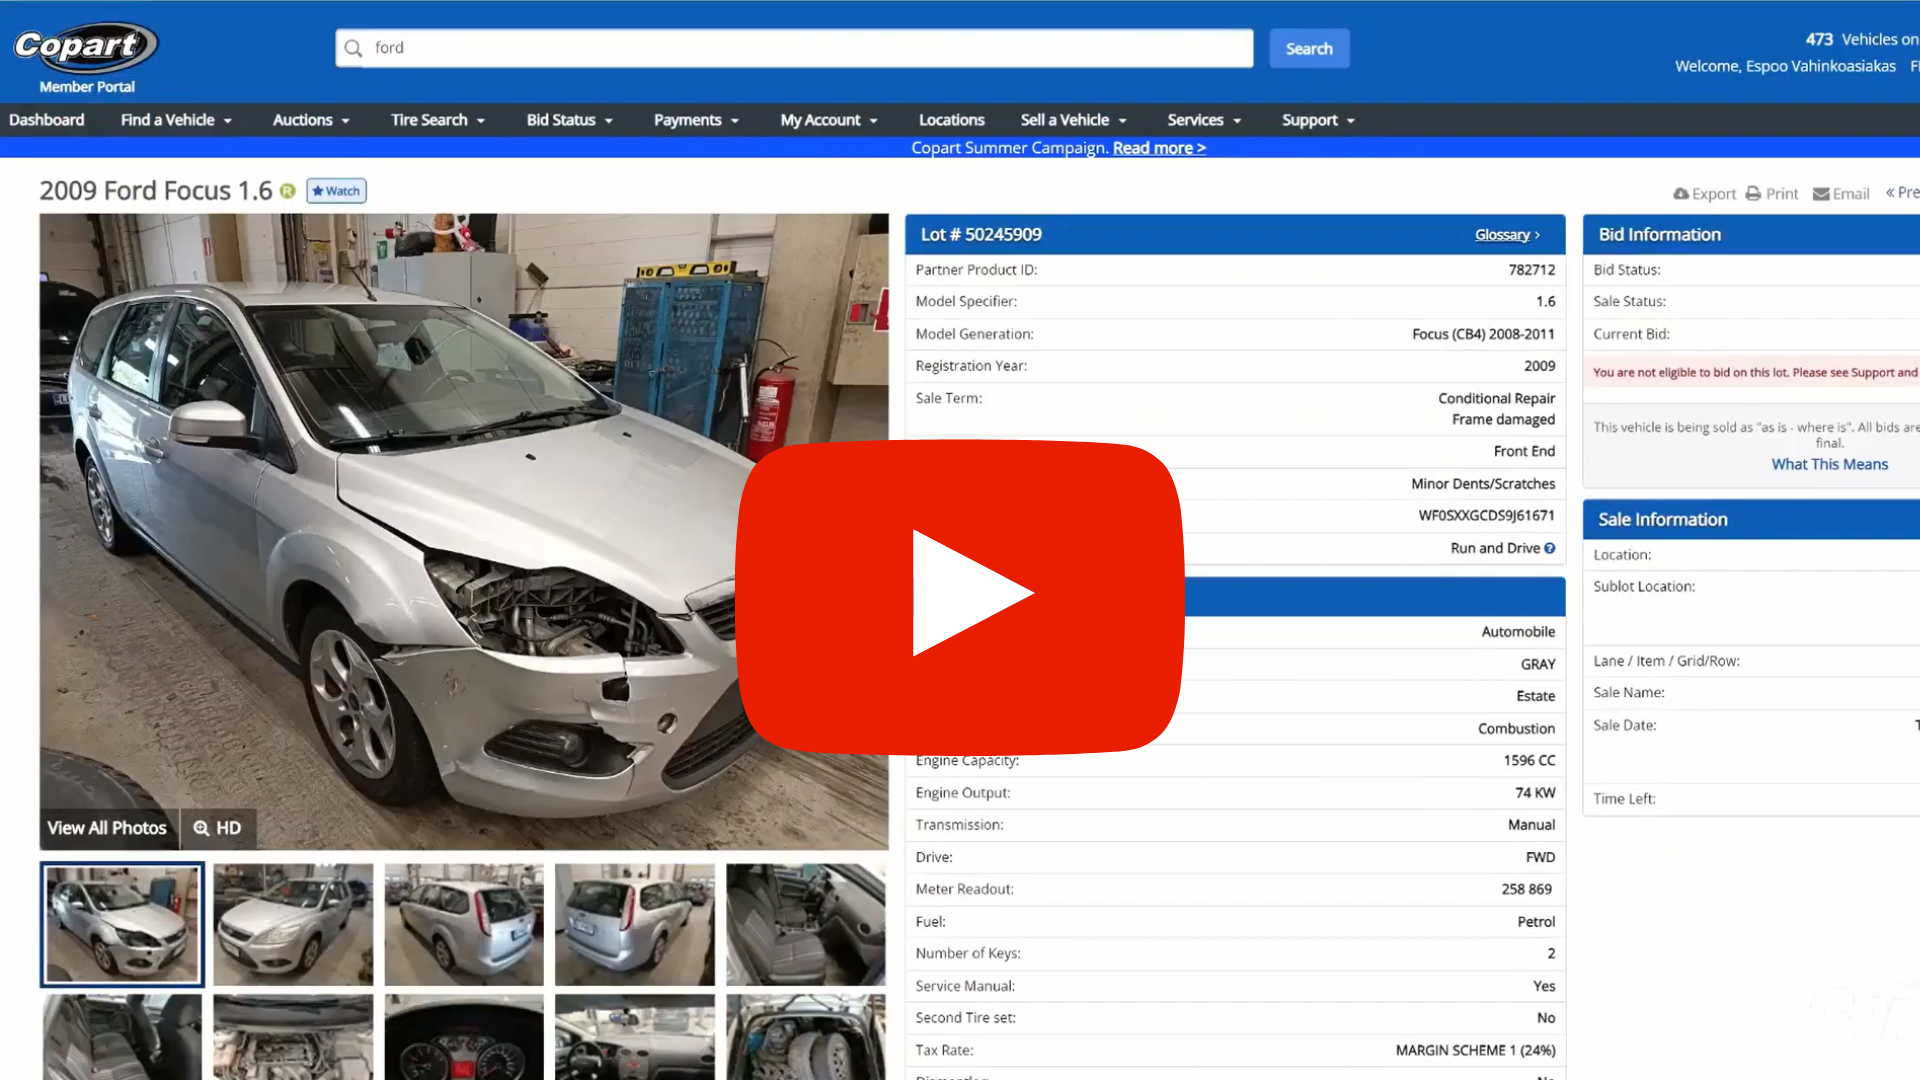Image resolution: width=1920 pixels, height=1080 pixels.
Task: Click Welcome, Espoo Vahinkoasiakas text
Action: click(x=1785, y=66)
